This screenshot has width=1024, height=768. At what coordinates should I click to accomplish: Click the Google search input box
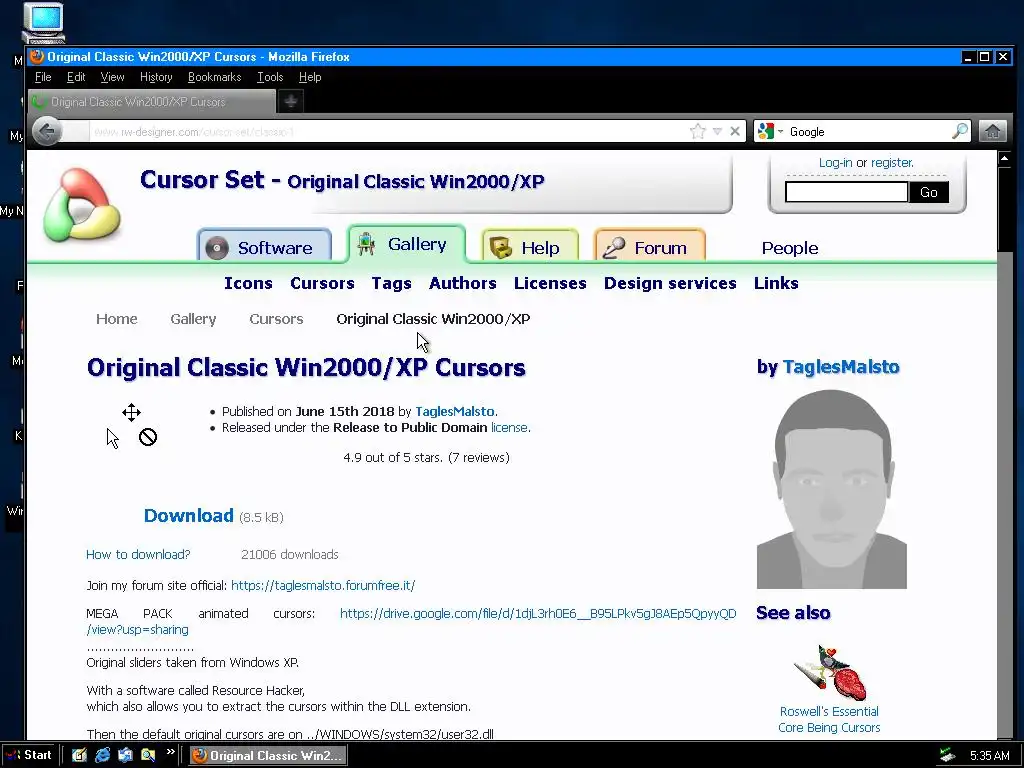867,131
